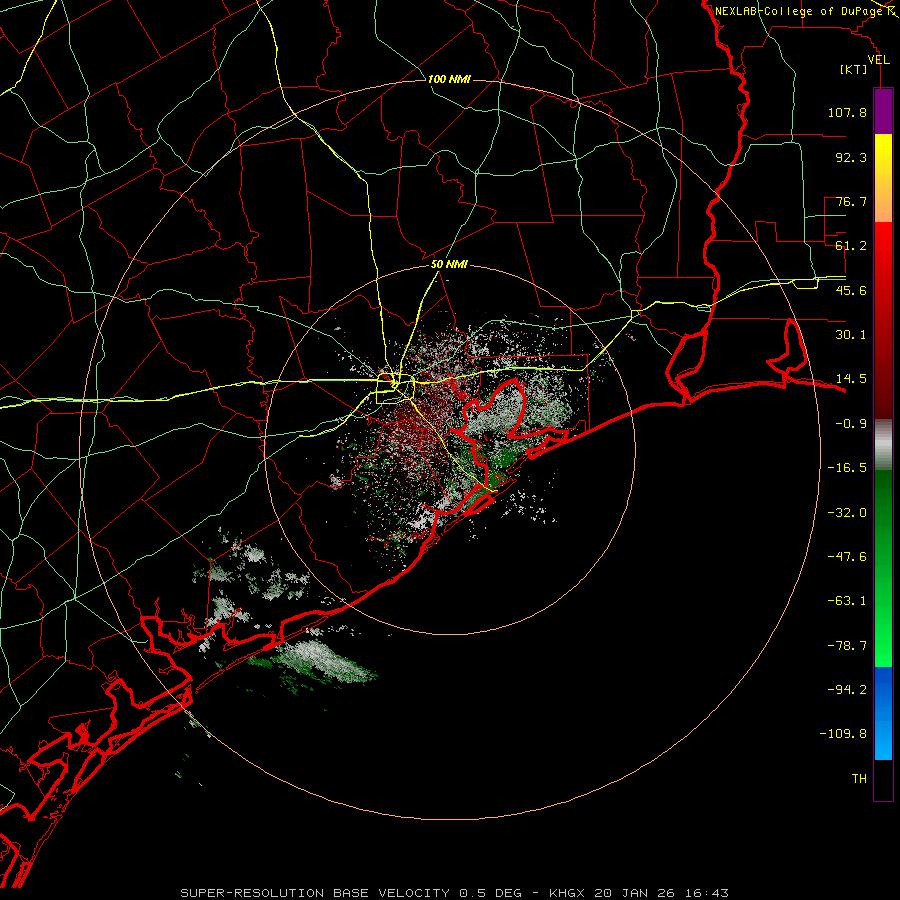Viewport: 900px width, 900px height.
Task: Click the -32.0 velocity scale value
Action: coord(847,513)
